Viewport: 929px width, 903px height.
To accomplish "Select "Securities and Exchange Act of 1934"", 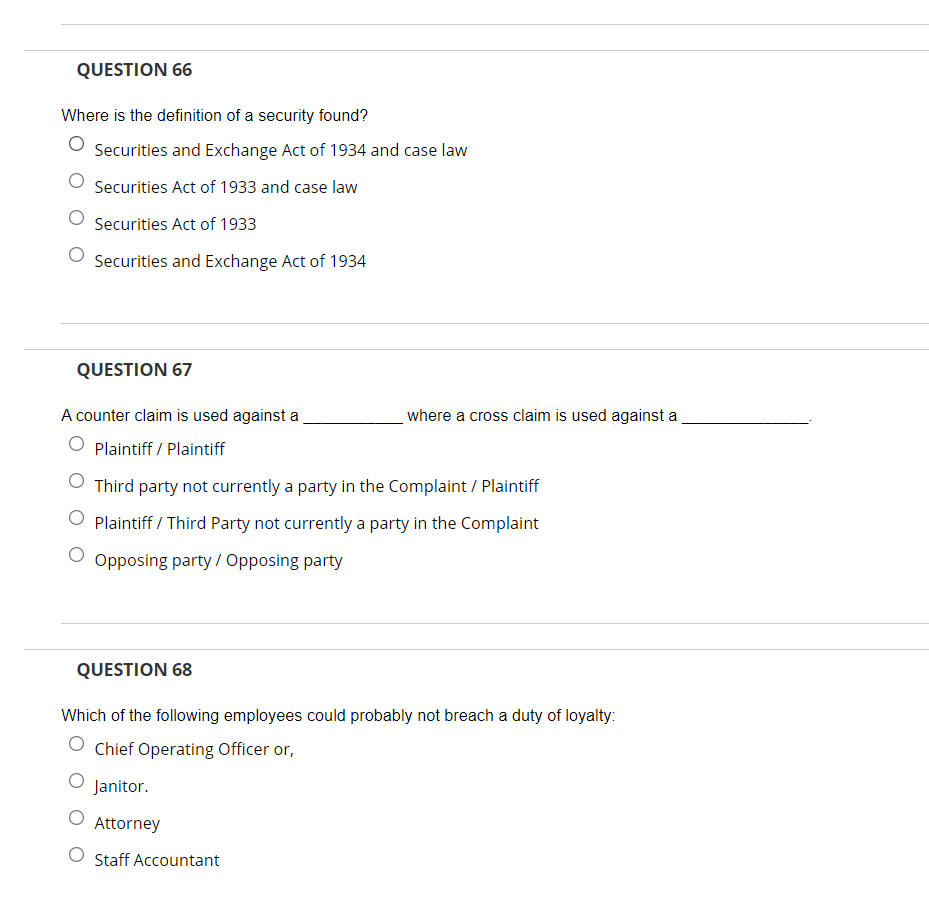I will coord(76,254).
